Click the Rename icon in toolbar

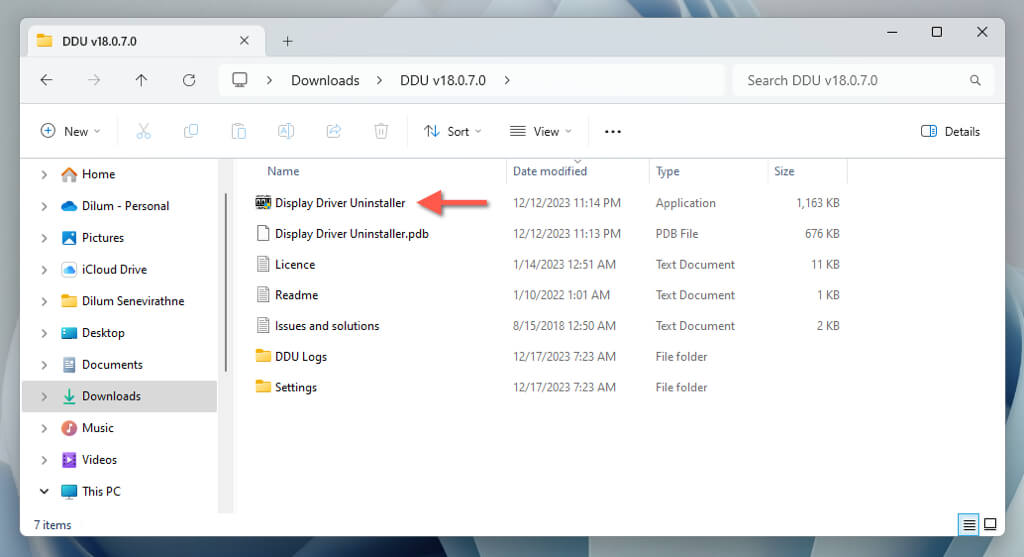tap(286, 131)
